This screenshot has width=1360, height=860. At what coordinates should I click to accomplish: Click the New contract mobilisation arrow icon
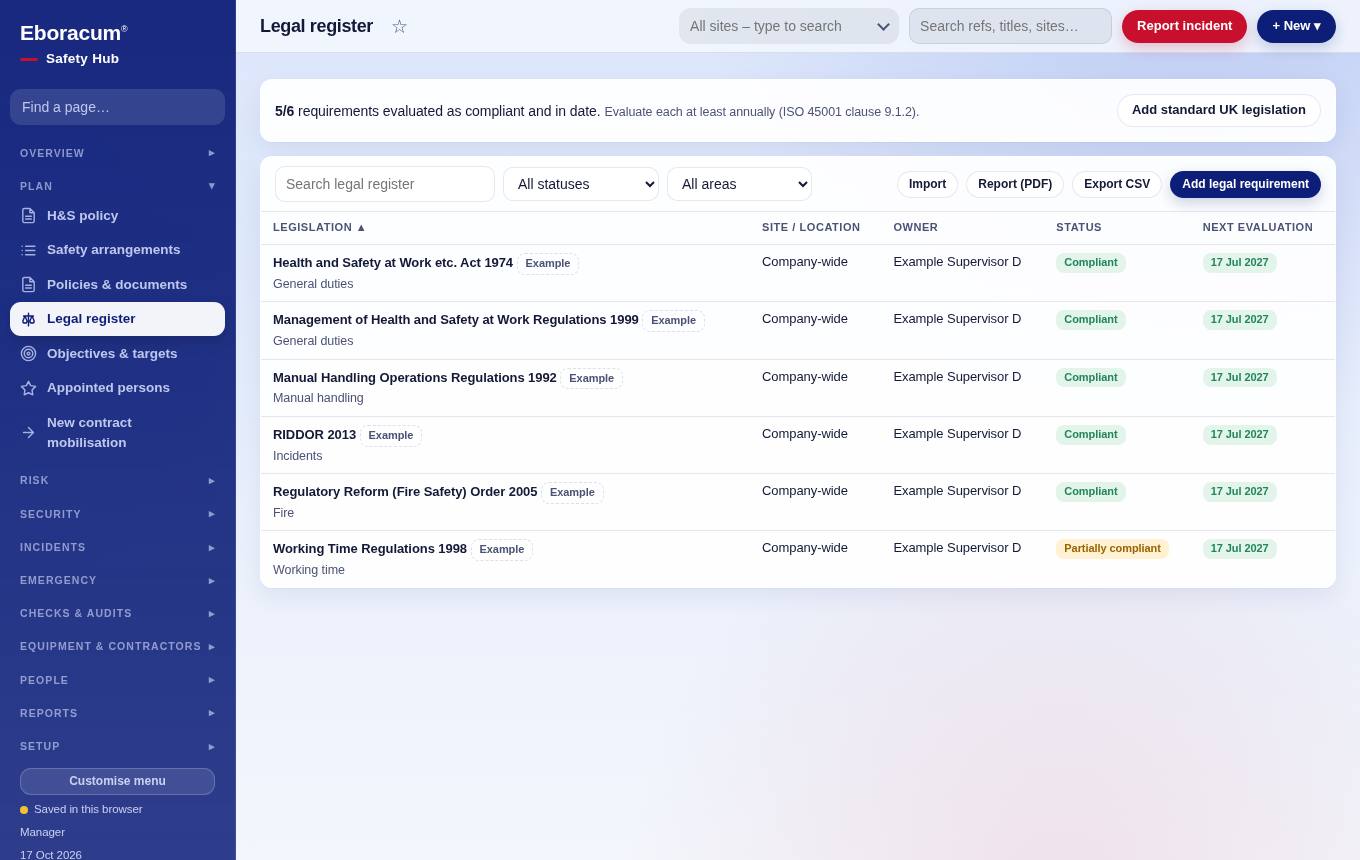coord(28,433)
